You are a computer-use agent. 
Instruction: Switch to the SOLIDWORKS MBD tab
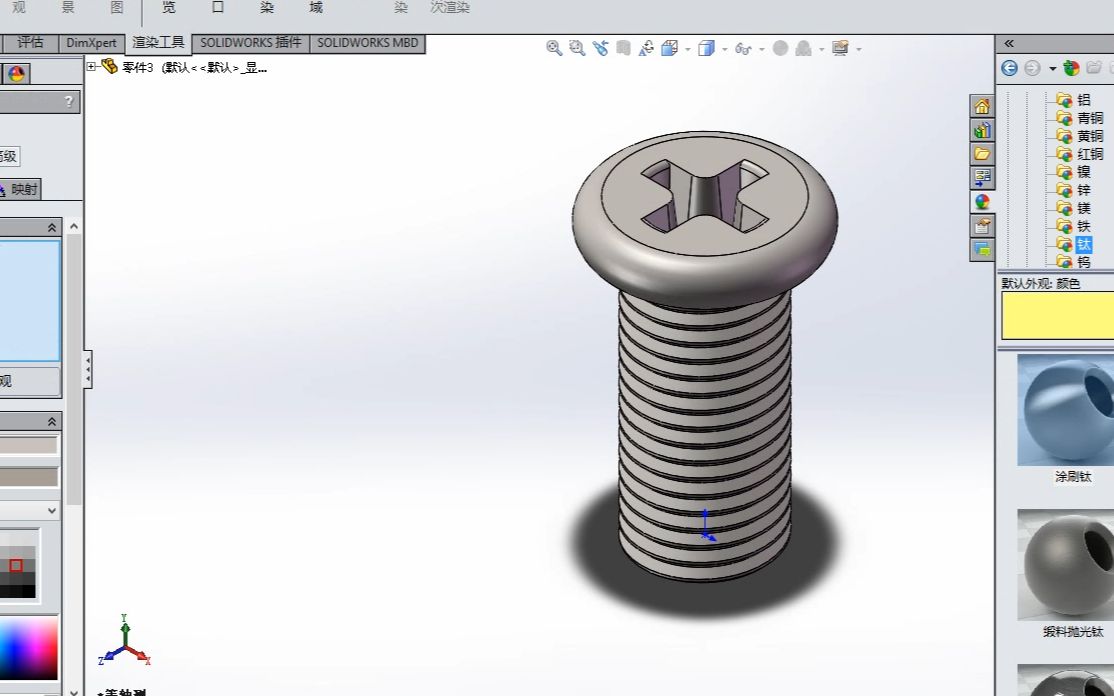[x=368, y=43]
